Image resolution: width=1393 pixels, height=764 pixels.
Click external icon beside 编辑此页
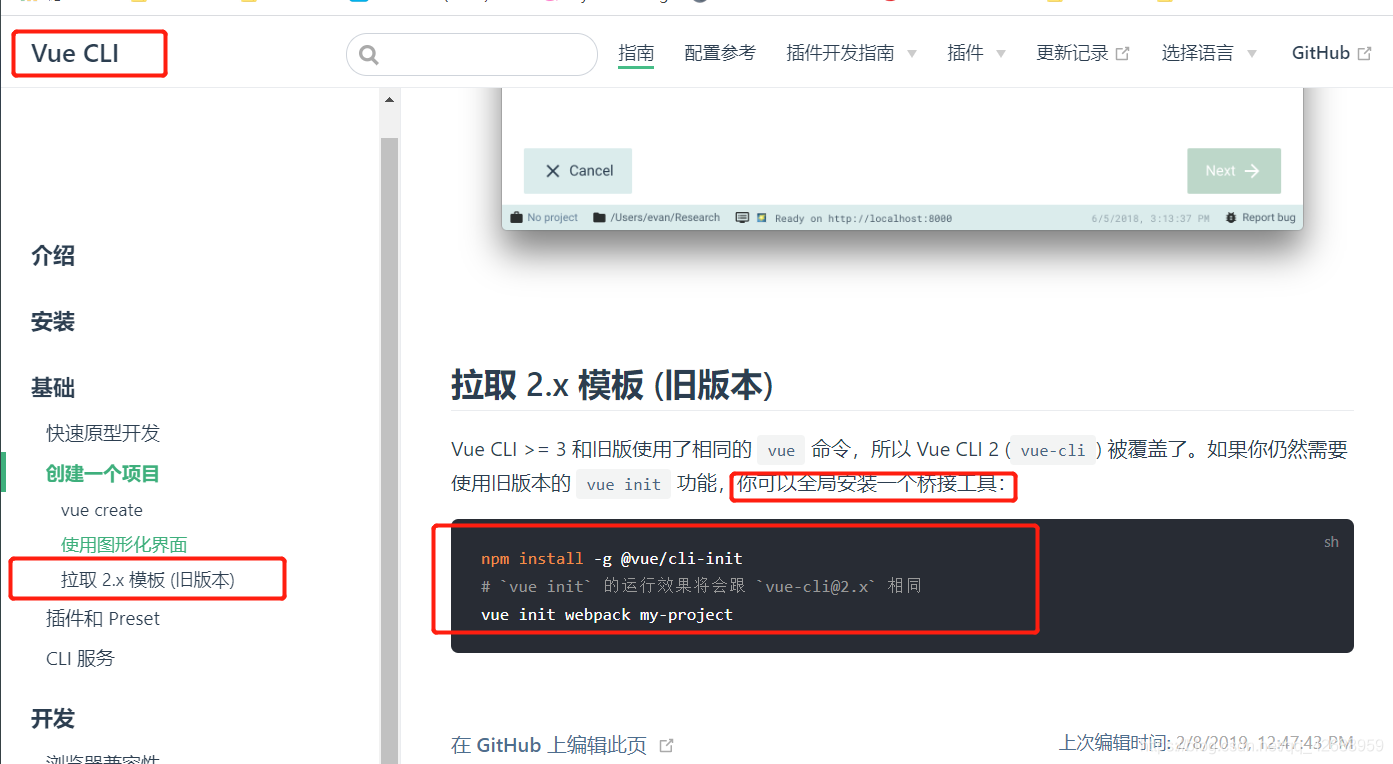tap(666, 745)
